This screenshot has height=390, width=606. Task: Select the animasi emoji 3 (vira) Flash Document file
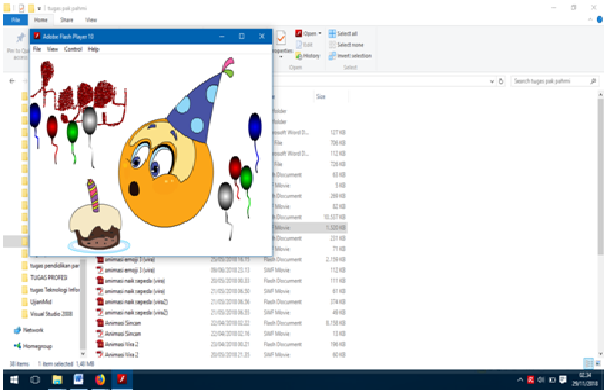pos(129,259)
